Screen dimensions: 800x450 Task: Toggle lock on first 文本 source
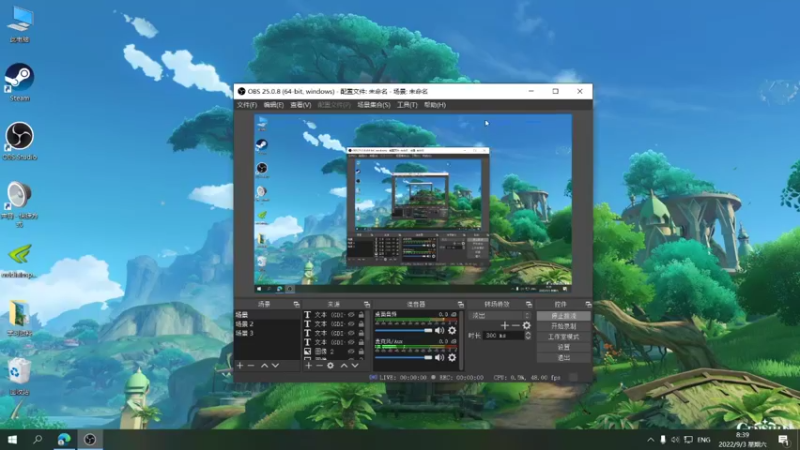[361, 315]
